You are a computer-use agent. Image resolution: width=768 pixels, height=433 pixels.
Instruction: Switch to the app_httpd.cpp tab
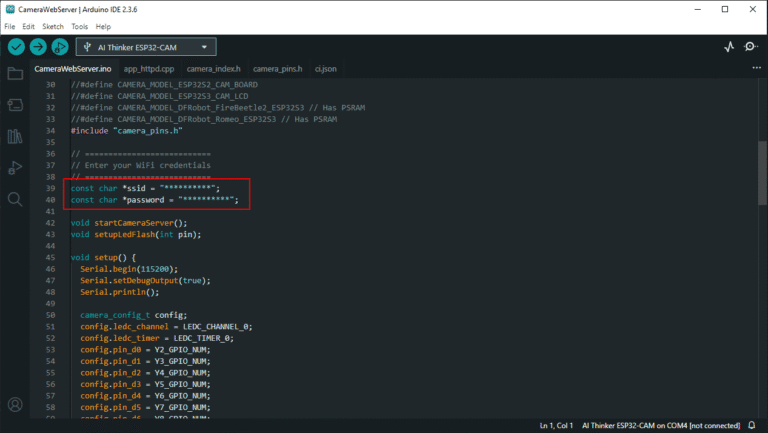click(149, 69)
